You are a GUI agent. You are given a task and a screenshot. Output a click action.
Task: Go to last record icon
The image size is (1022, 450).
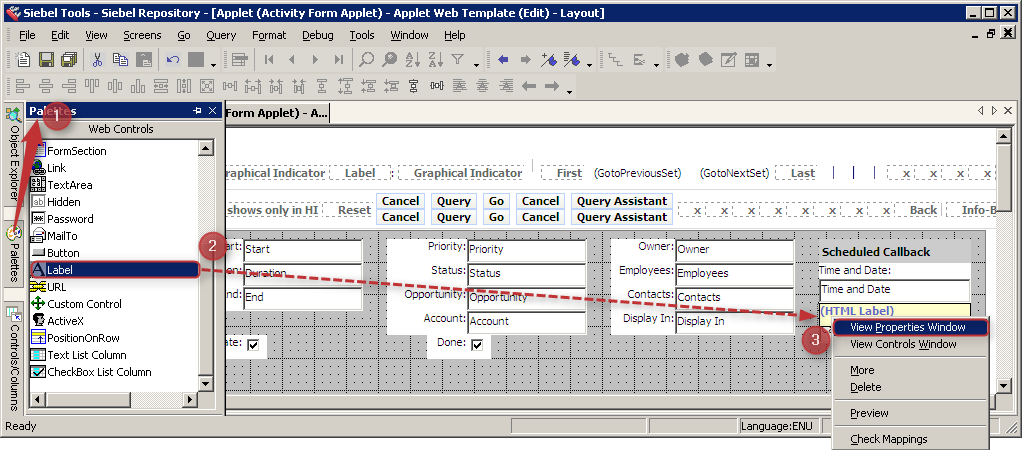pos(338,60)
